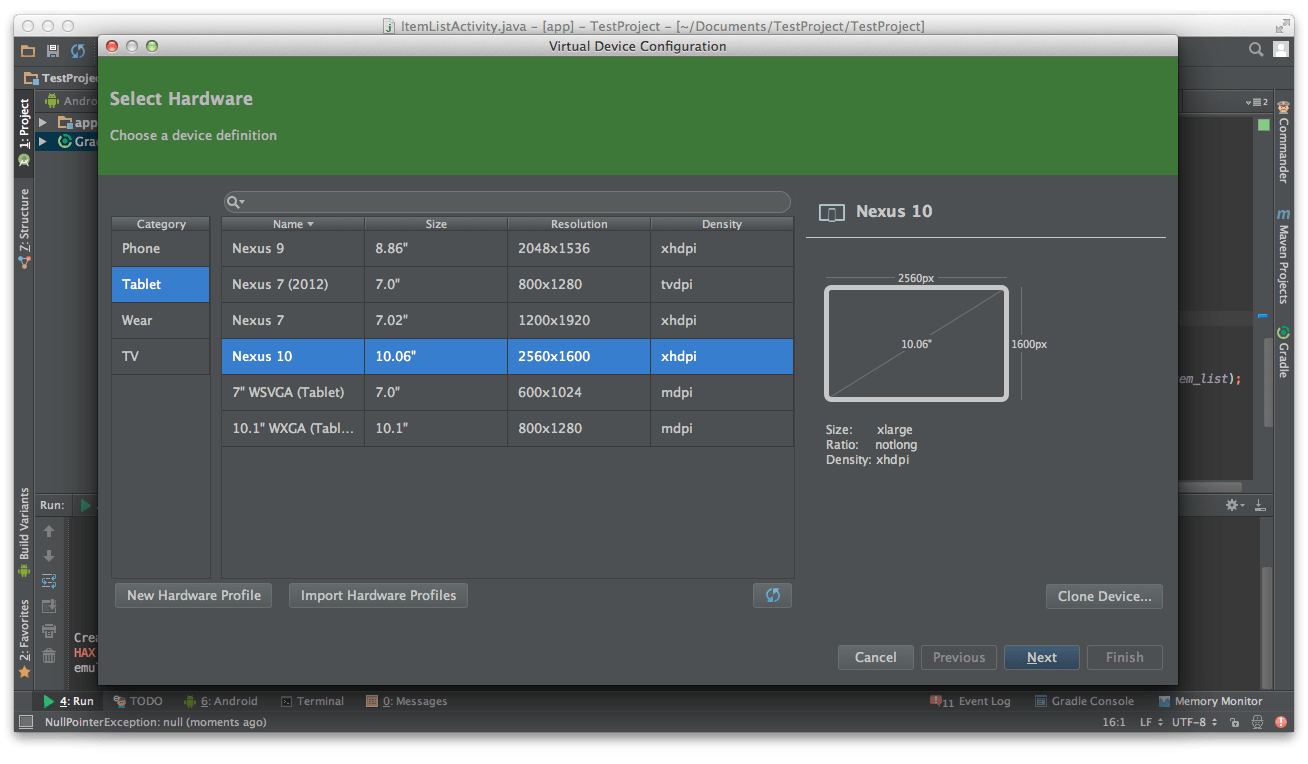Click the Cancel button
Image resolution: width=1308 pixels, height=764 pixels.
(876, 657)
